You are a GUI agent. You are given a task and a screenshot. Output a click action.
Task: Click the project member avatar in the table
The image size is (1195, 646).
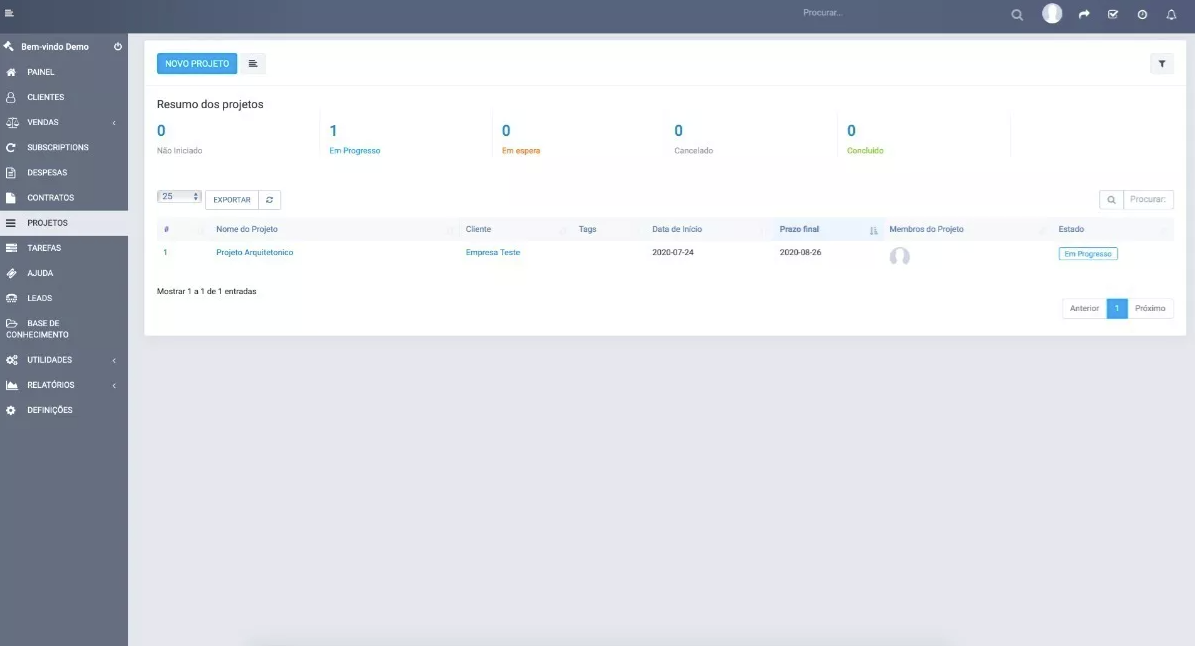click(899, 256)
